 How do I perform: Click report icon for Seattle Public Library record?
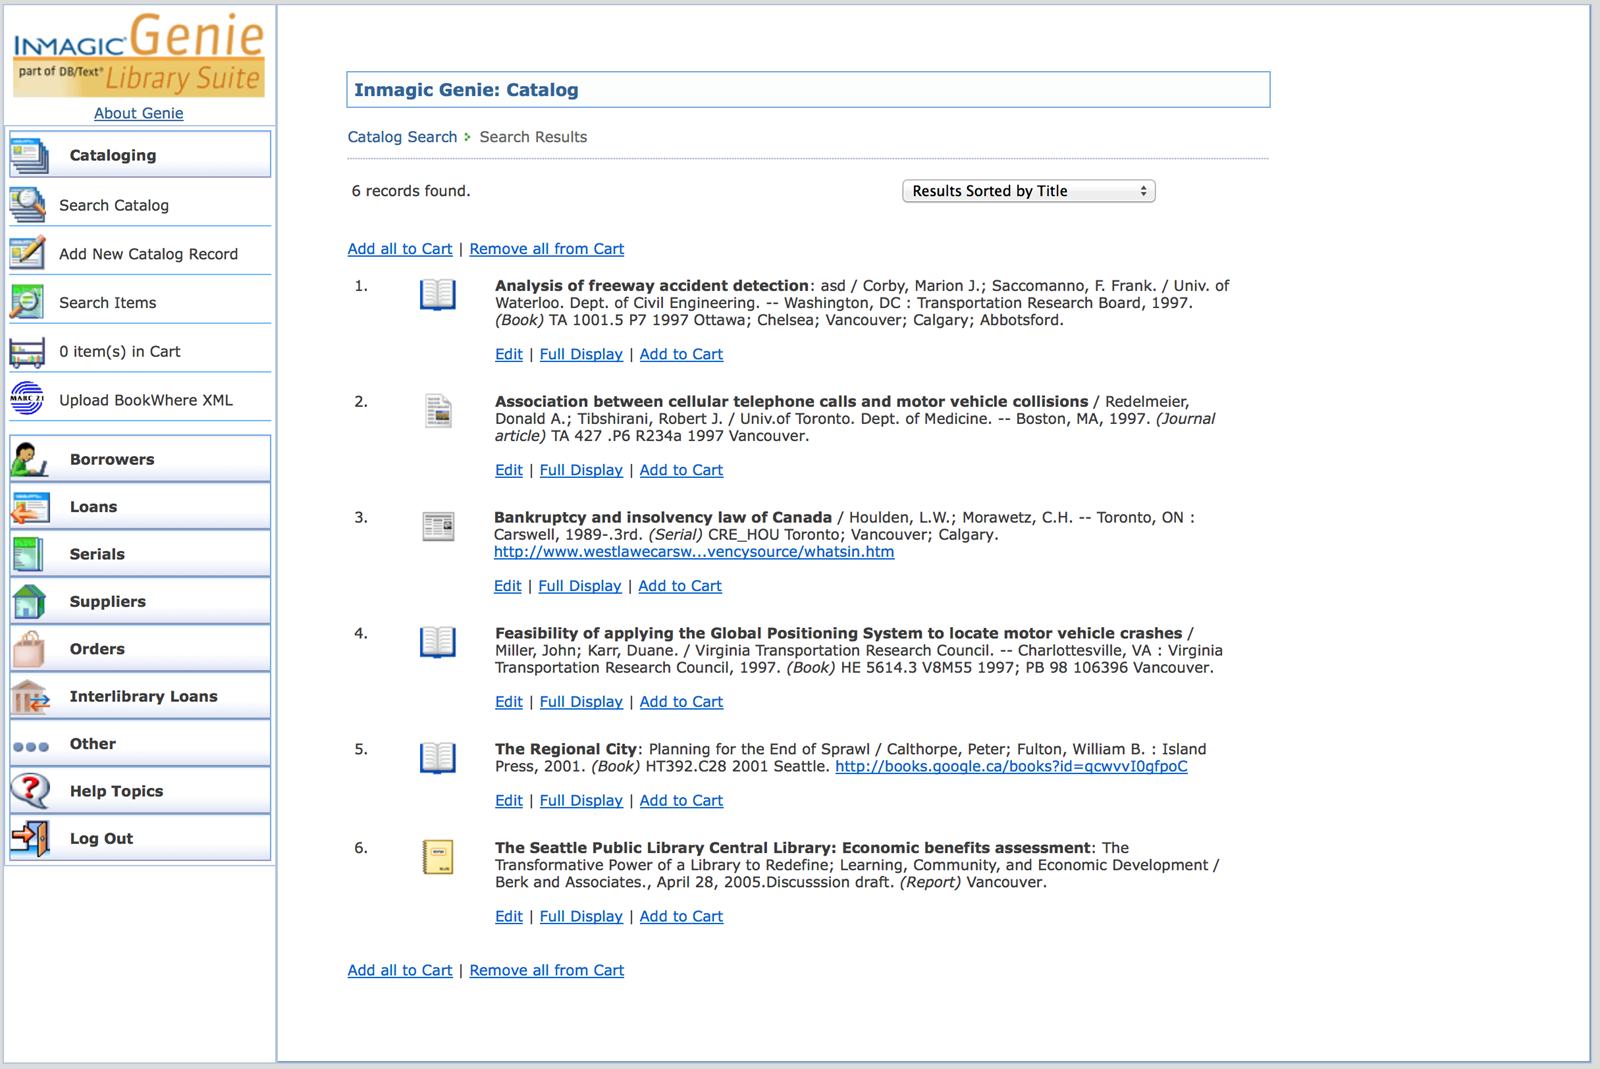coord(438,857)
